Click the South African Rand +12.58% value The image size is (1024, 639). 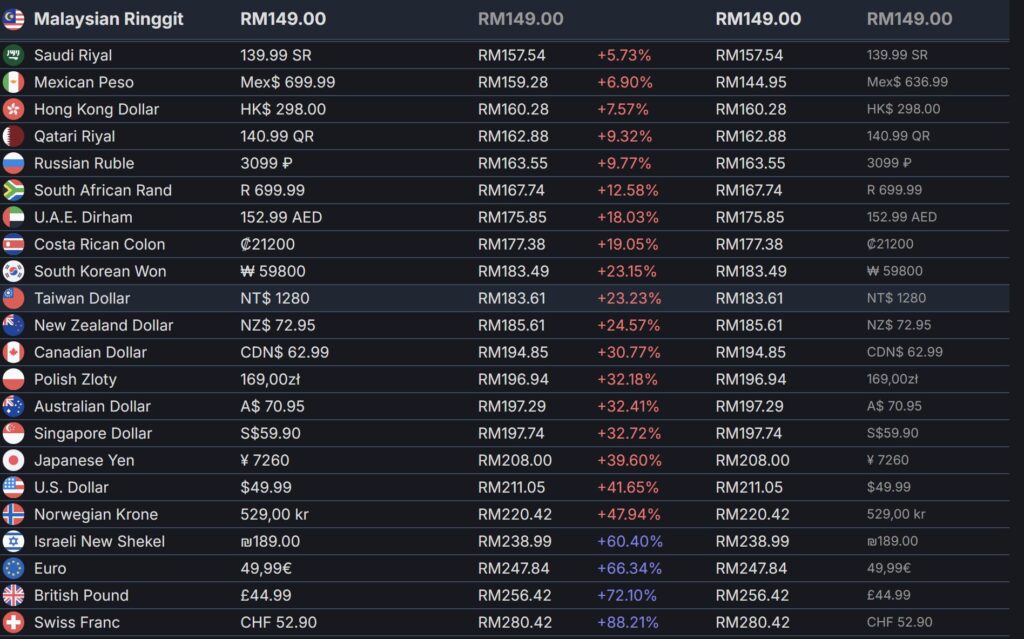[628, 190]
